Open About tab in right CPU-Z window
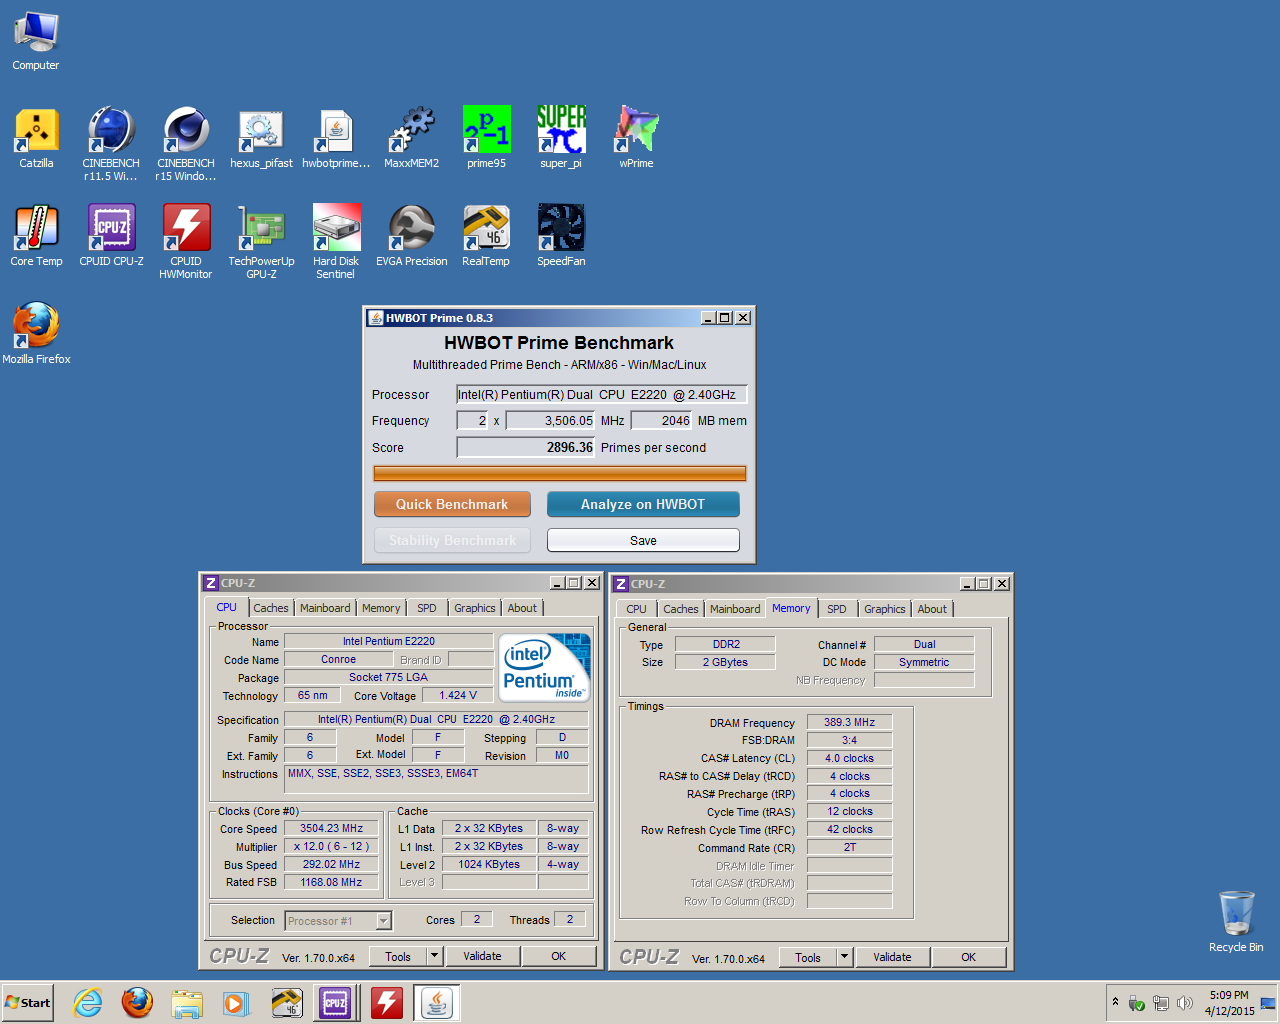1280x1024 pixels. click(932, 609)
